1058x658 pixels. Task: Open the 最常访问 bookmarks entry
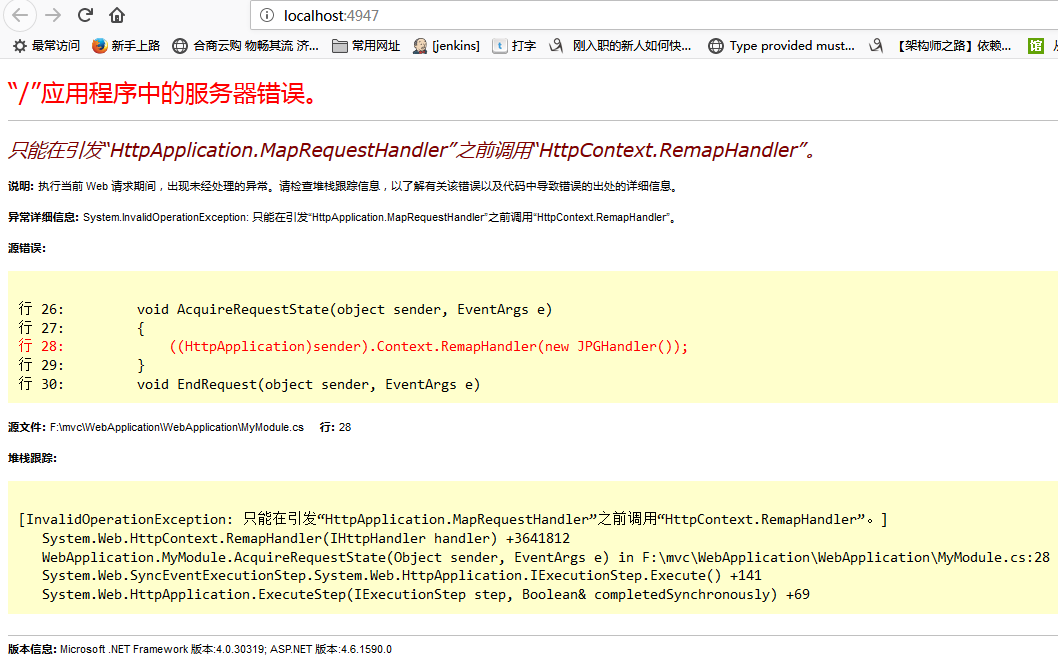point(46,46)
